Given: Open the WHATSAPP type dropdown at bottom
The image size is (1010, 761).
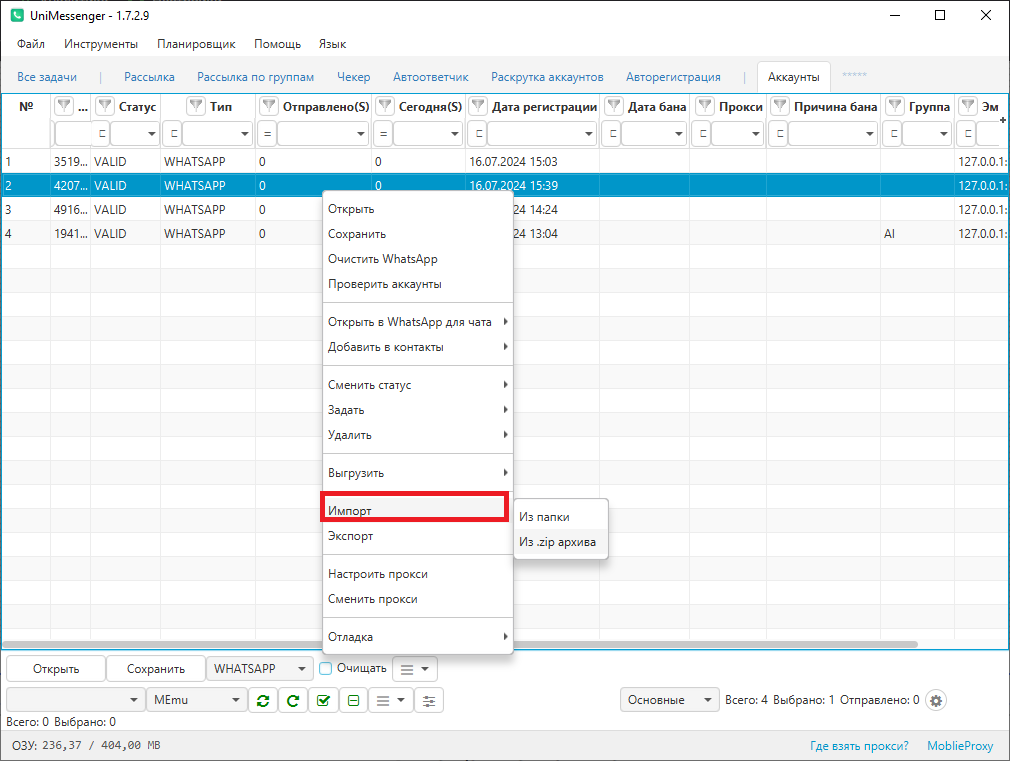Looking at the screenshot, I should (x=259, y=668).
